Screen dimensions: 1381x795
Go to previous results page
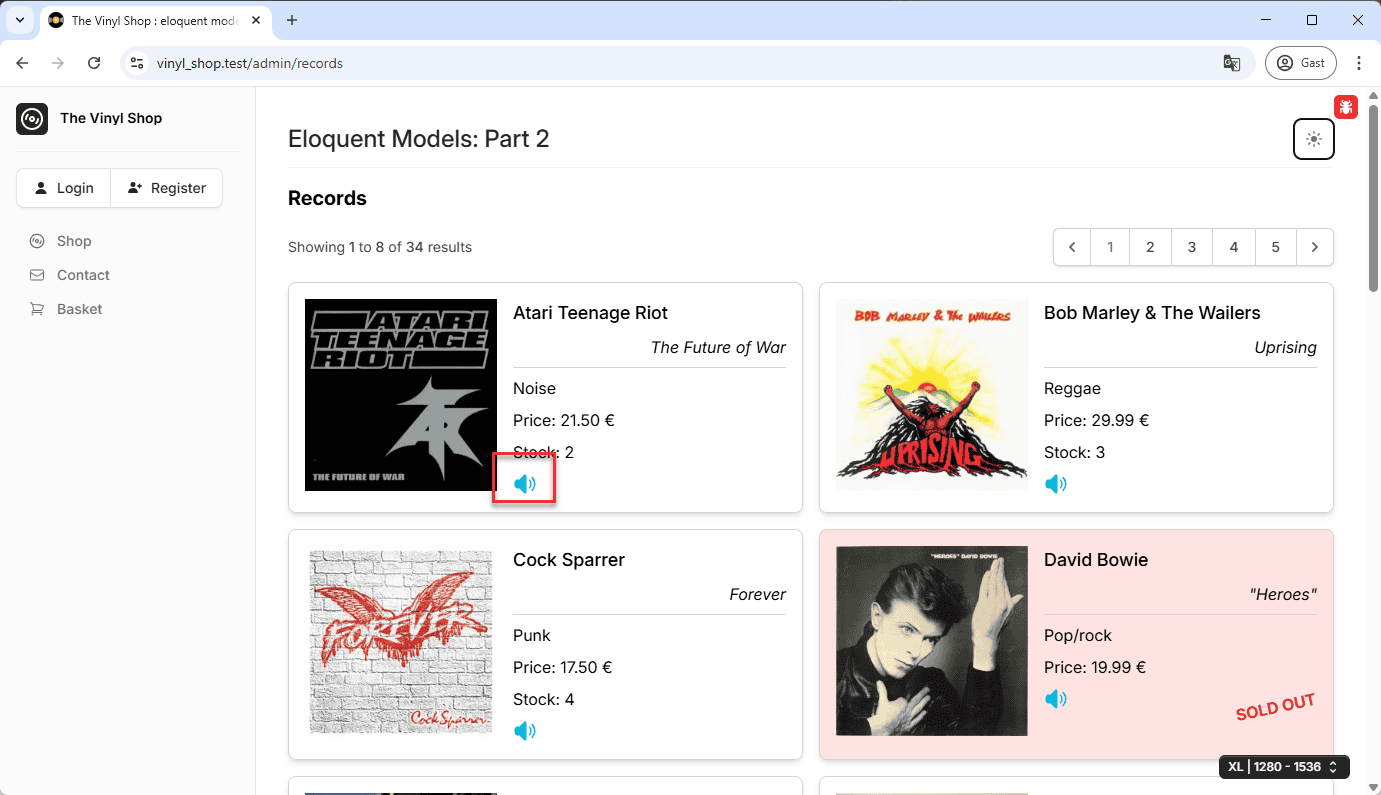point(1072,247)
